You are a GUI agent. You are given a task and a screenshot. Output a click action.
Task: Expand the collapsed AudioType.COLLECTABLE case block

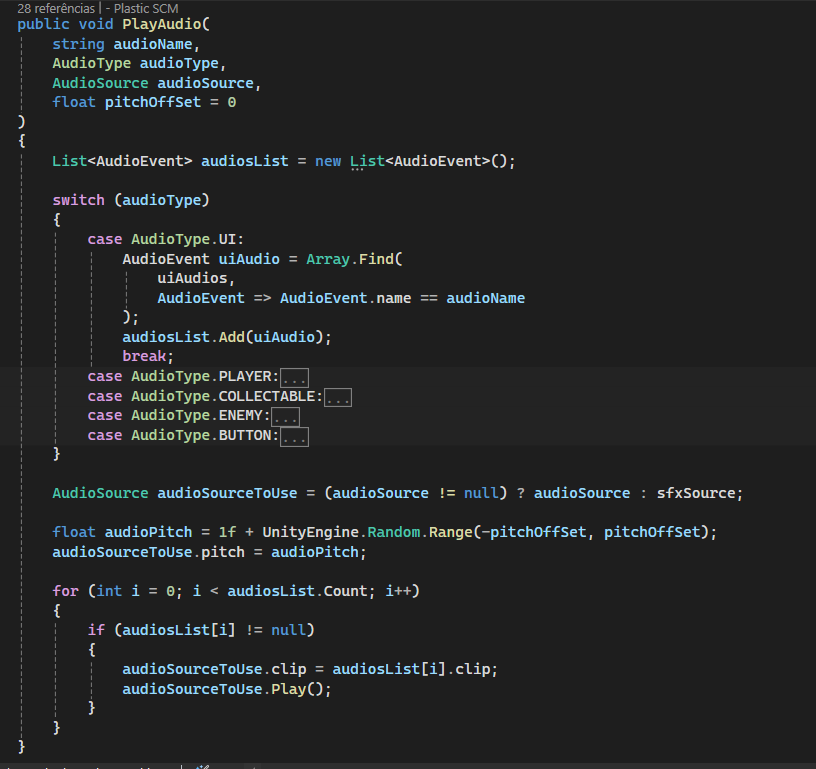coord(338,397)
